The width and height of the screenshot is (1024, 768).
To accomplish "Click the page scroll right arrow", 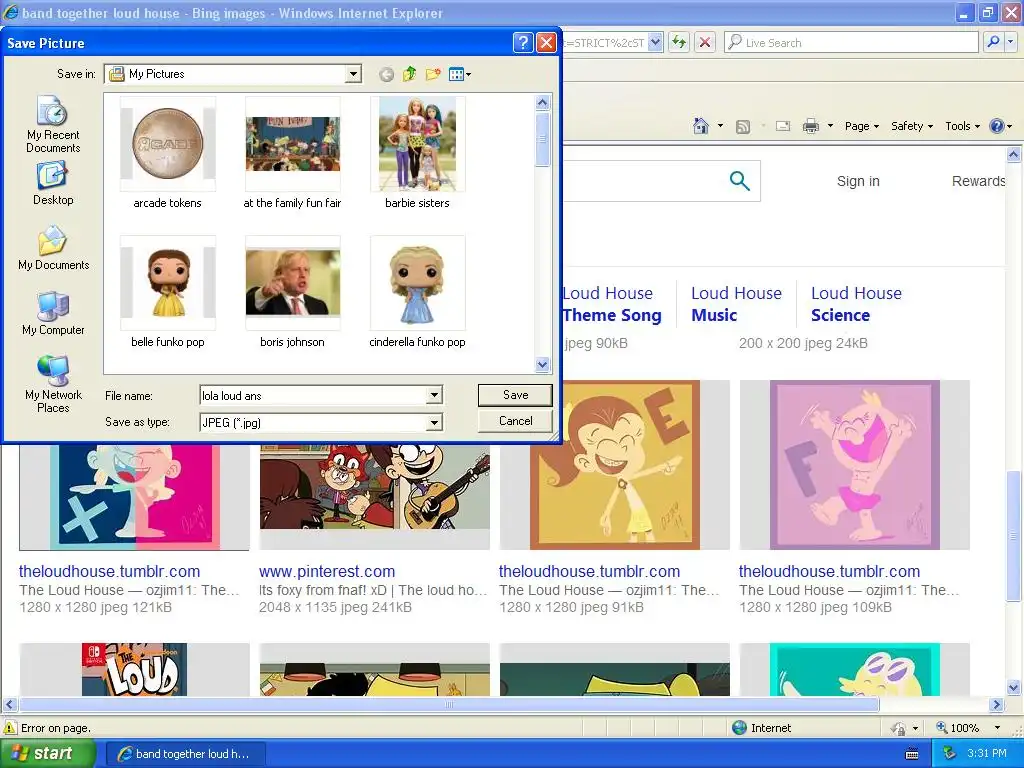I will click(x=996, y=705).
